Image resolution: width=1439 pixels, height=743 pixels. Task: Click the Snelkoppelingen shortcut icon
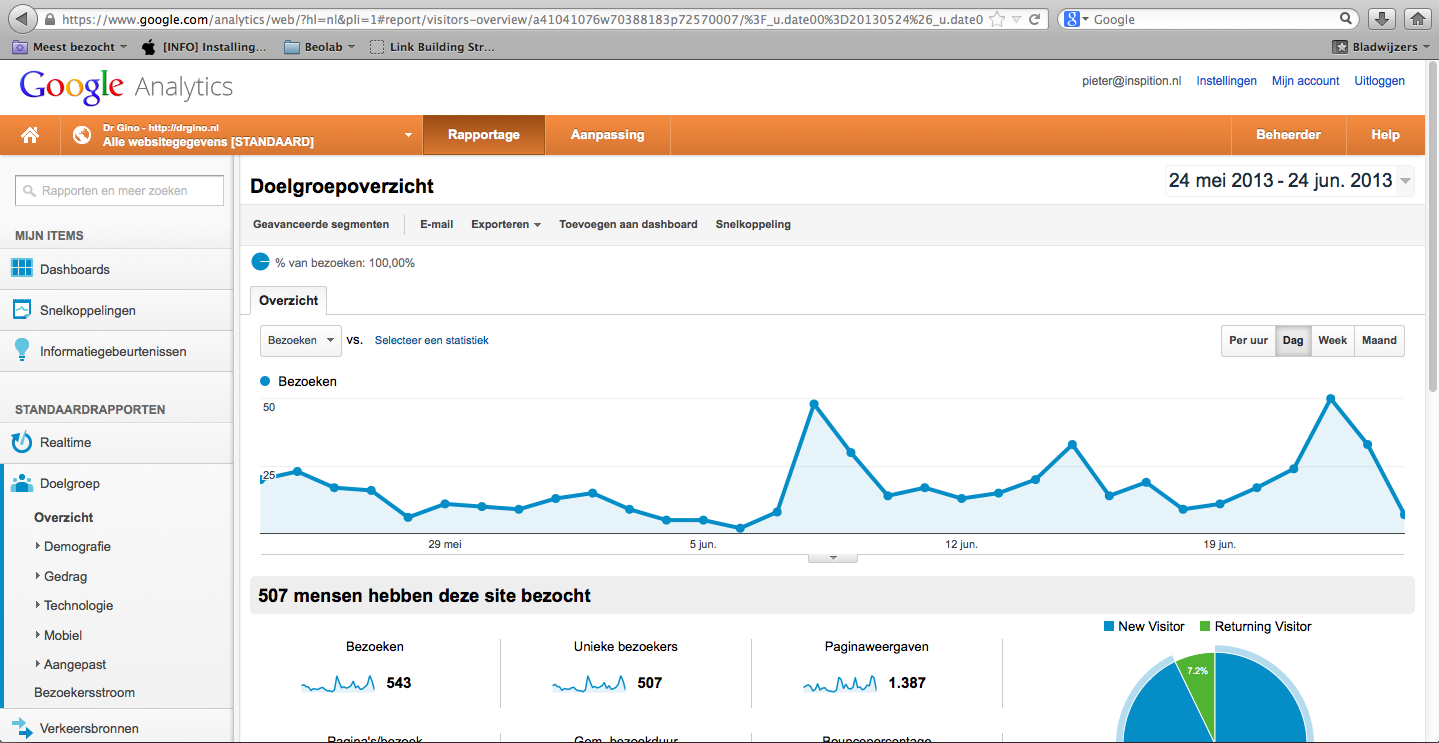click(22, 310)
